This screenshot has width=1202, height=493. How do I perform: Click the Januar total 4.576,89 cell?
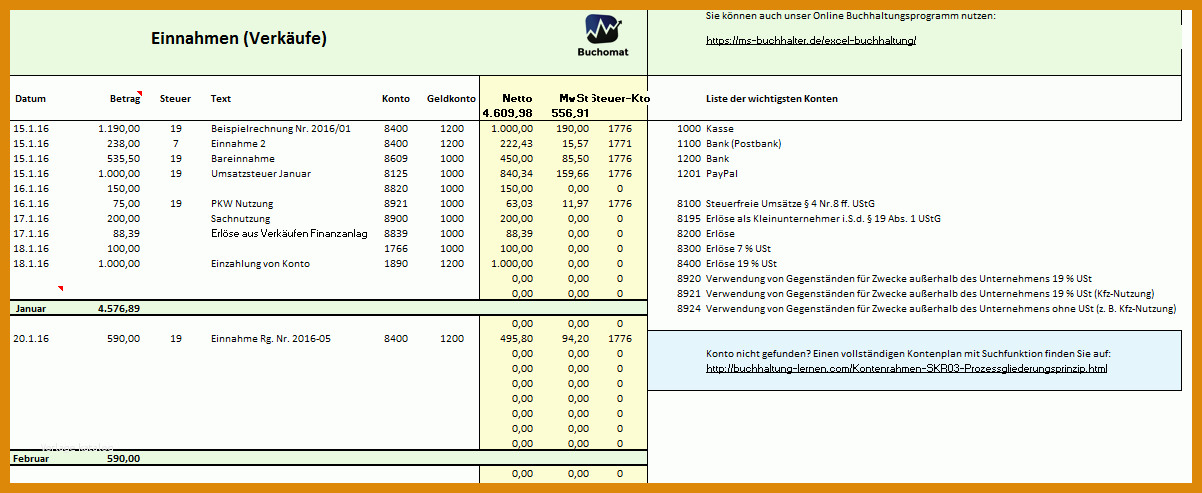(x=119, y=309)
